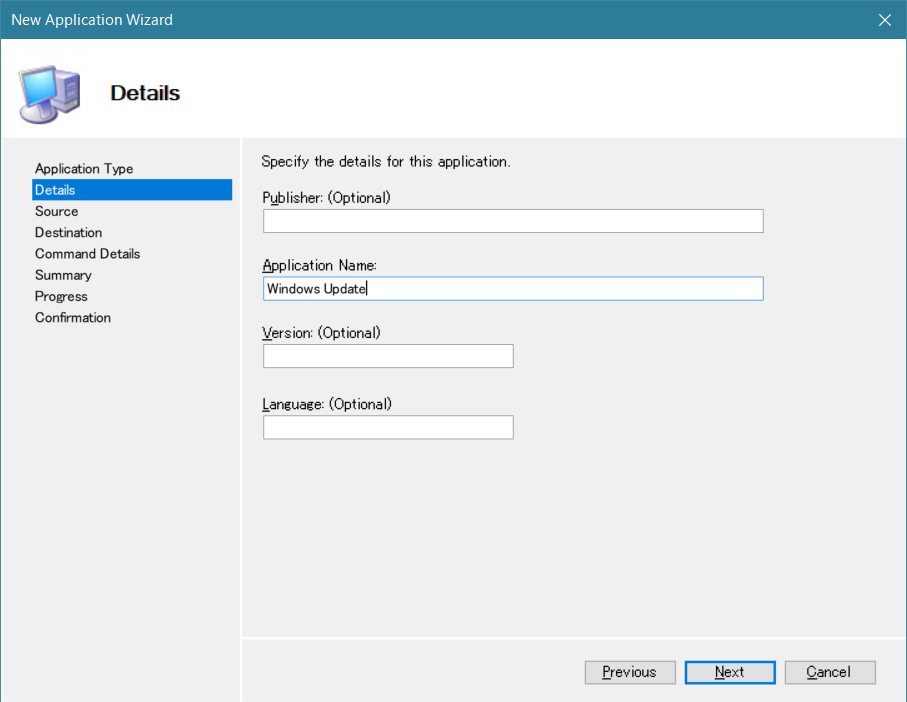Cancel the wizard
Image resolution: width=907 pixels, height=702 pixels.
(830, 673)
